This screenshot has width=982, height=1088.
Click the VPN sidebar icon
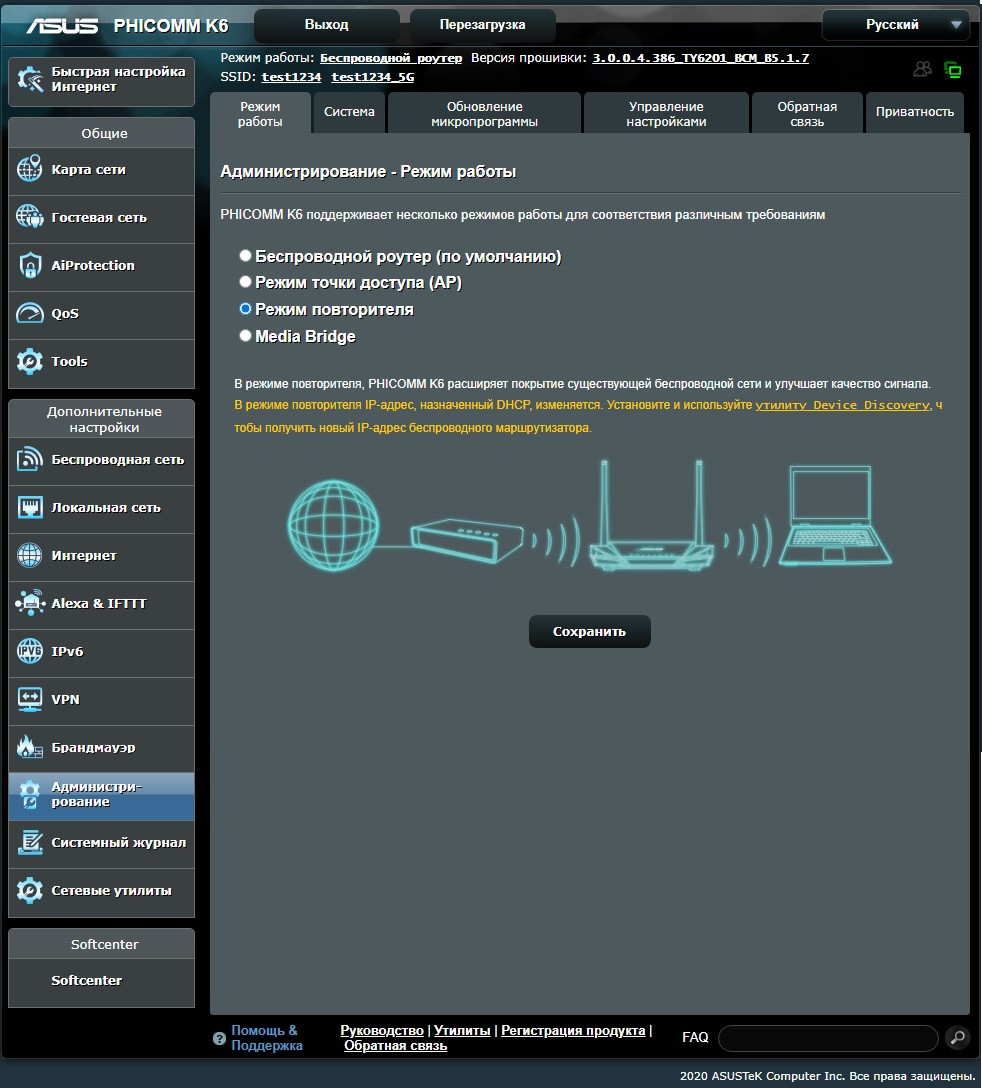pyautogui.click(x=30, y=700)
